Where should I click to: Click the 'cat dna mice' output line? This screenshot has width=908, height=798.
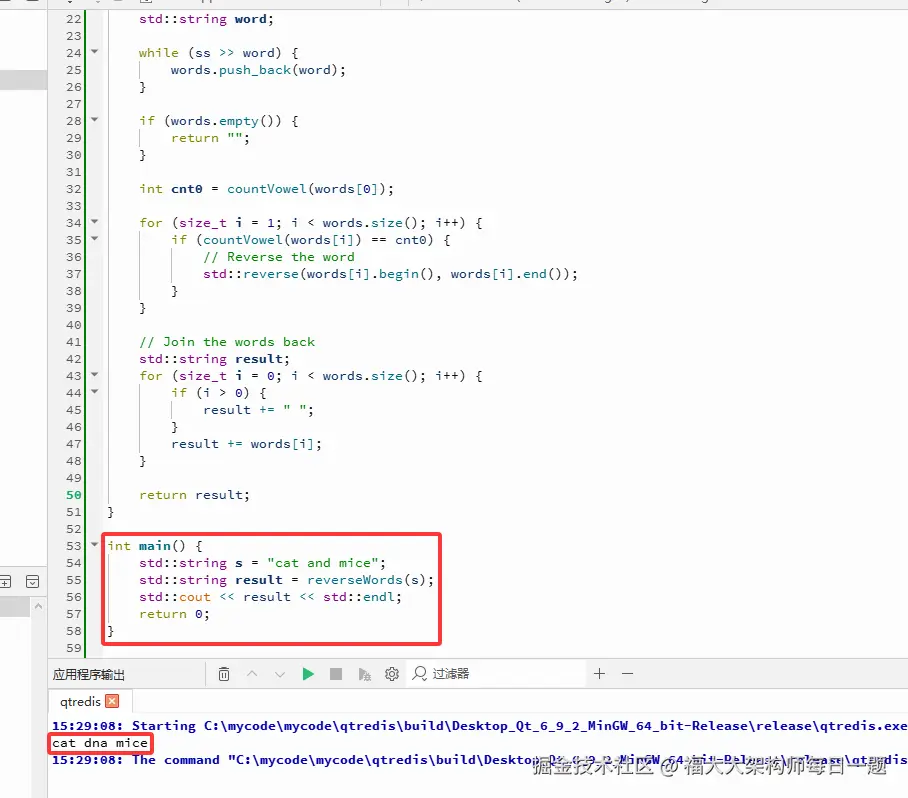point(100,743)
